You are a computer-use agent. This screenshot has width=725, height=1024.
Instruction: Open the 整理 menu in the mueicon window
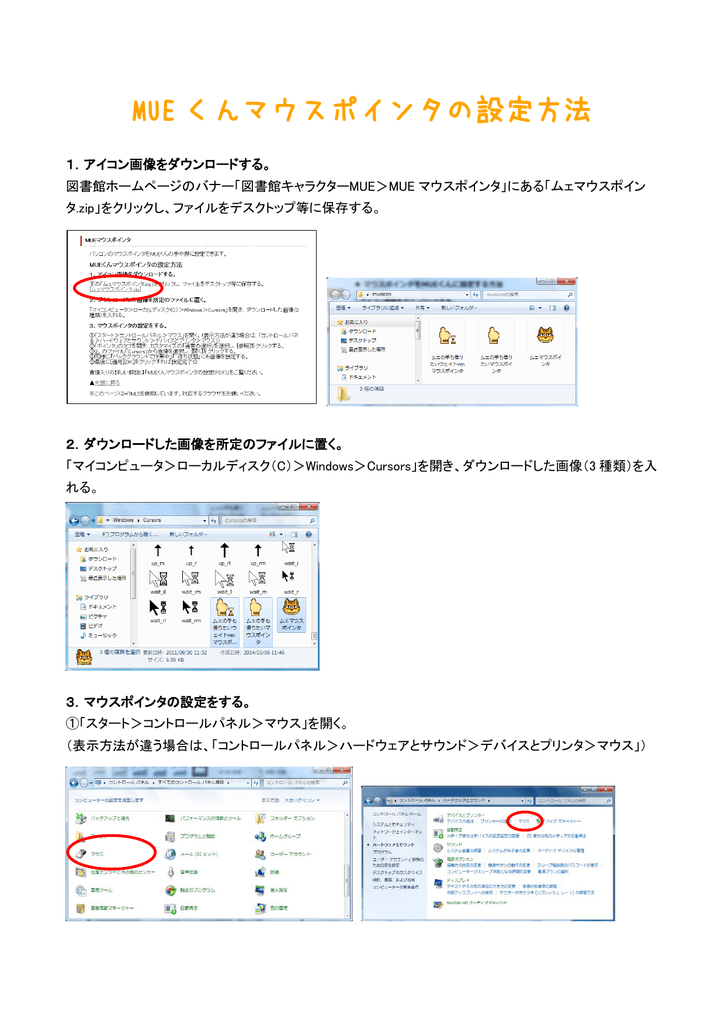pos(343,308)
